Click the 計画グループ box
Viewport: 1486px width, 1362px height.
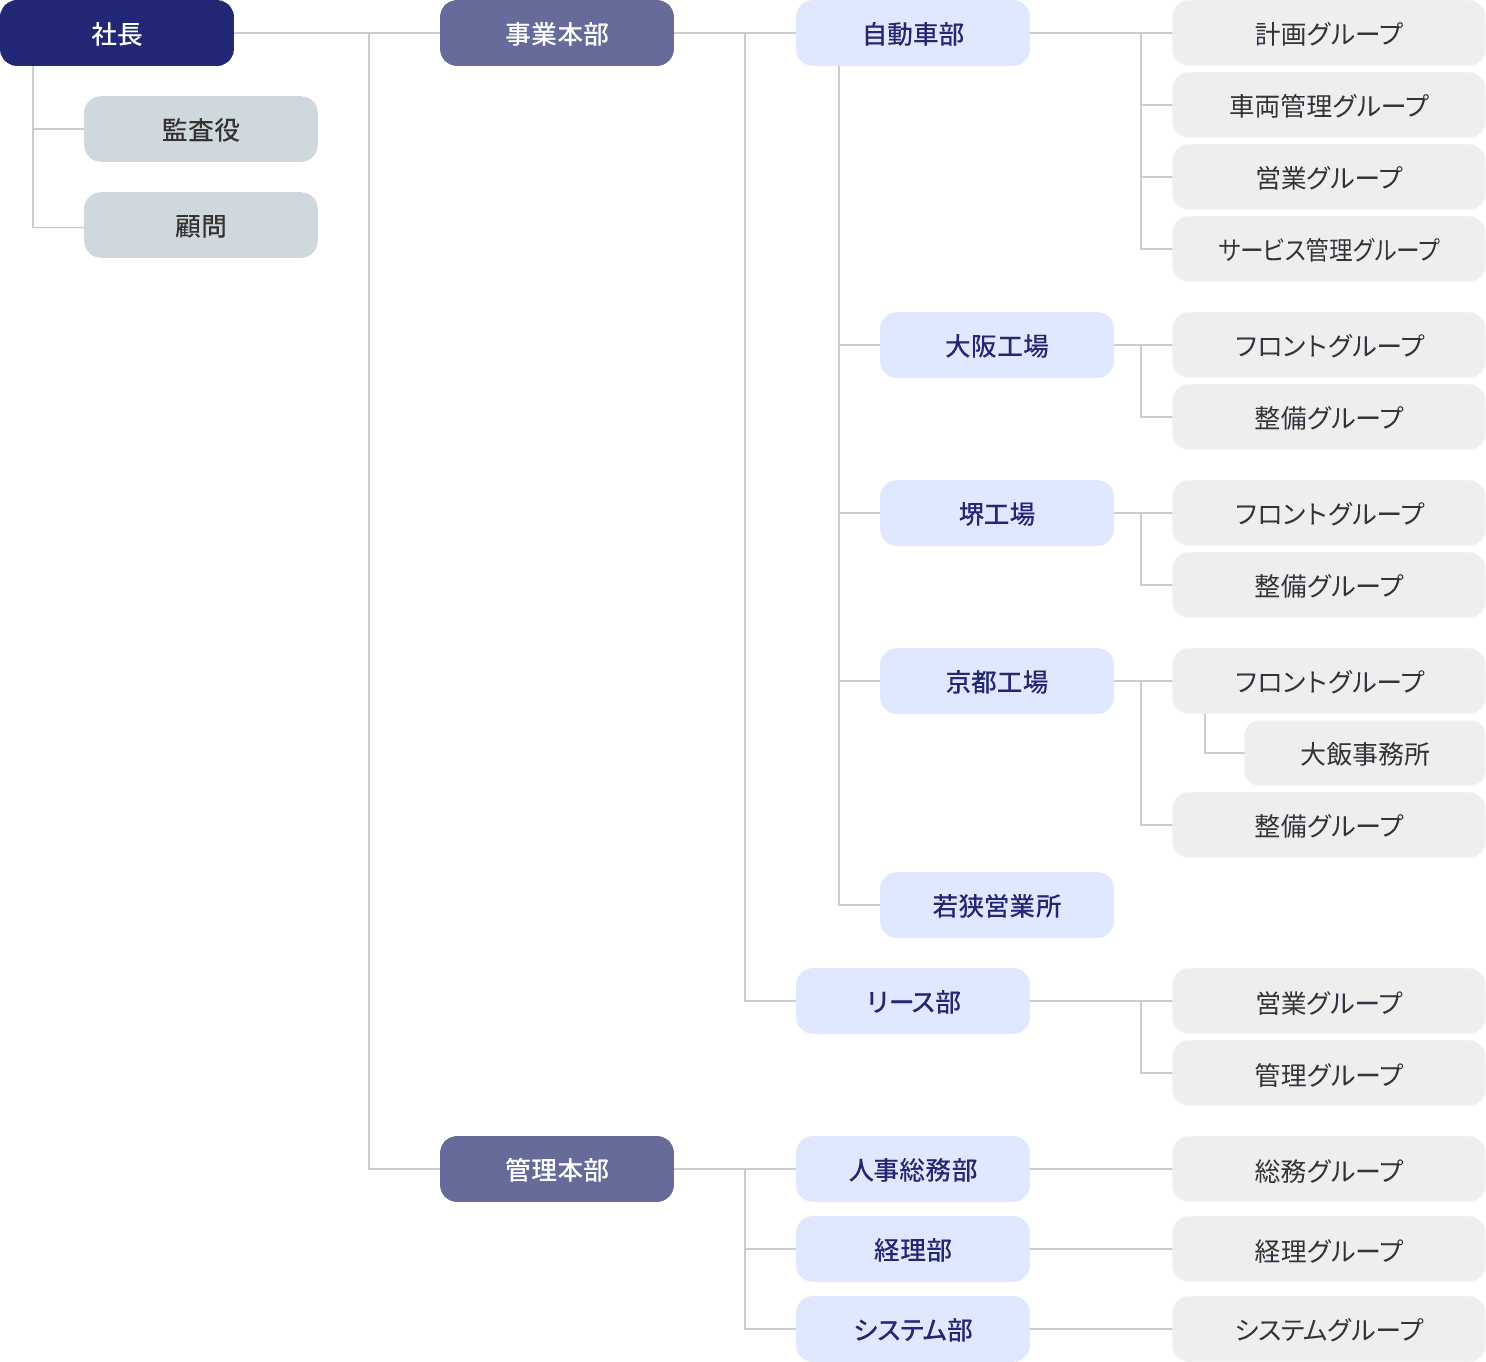click(1329, 33)
